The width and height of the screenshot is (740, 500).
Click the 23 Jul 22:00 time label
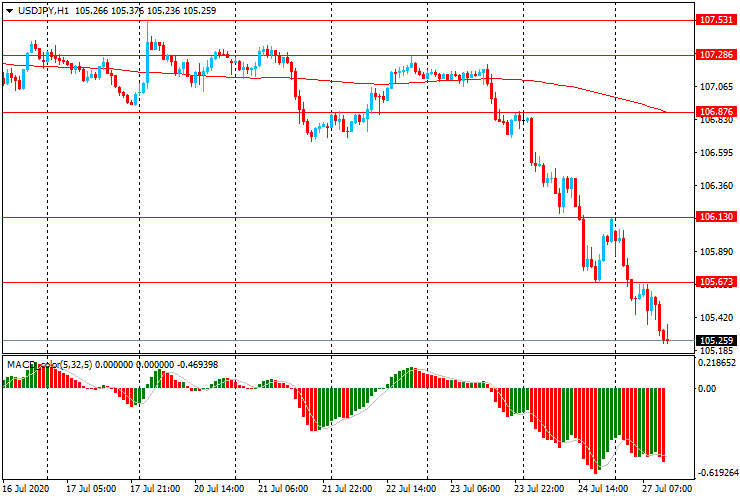[538, 489]
